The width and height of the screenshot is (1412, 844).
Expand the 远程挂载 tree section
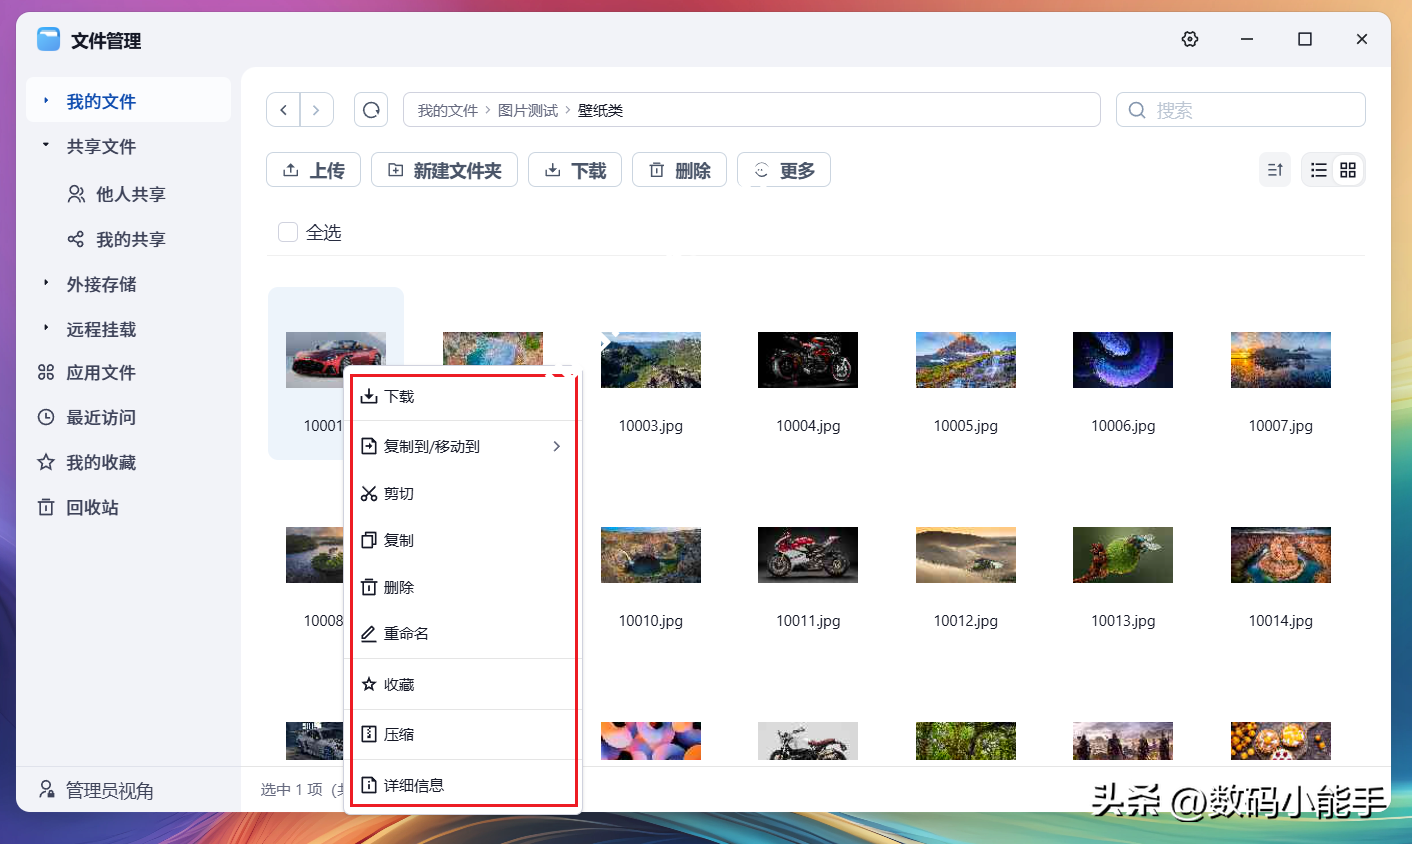[46, 328]
